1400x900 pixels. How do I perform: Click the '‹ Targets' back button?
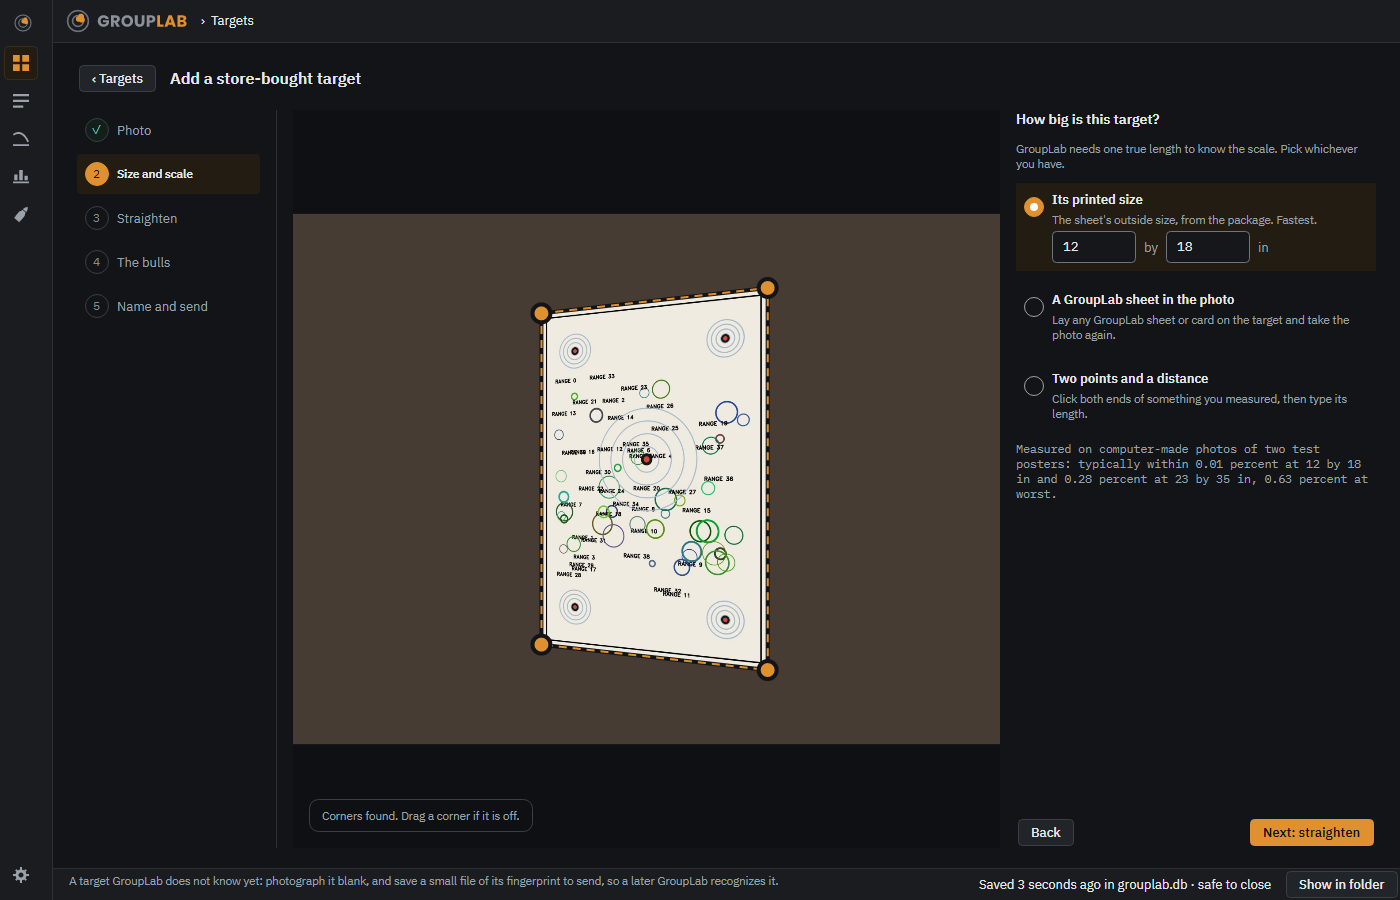pos(117,78)
